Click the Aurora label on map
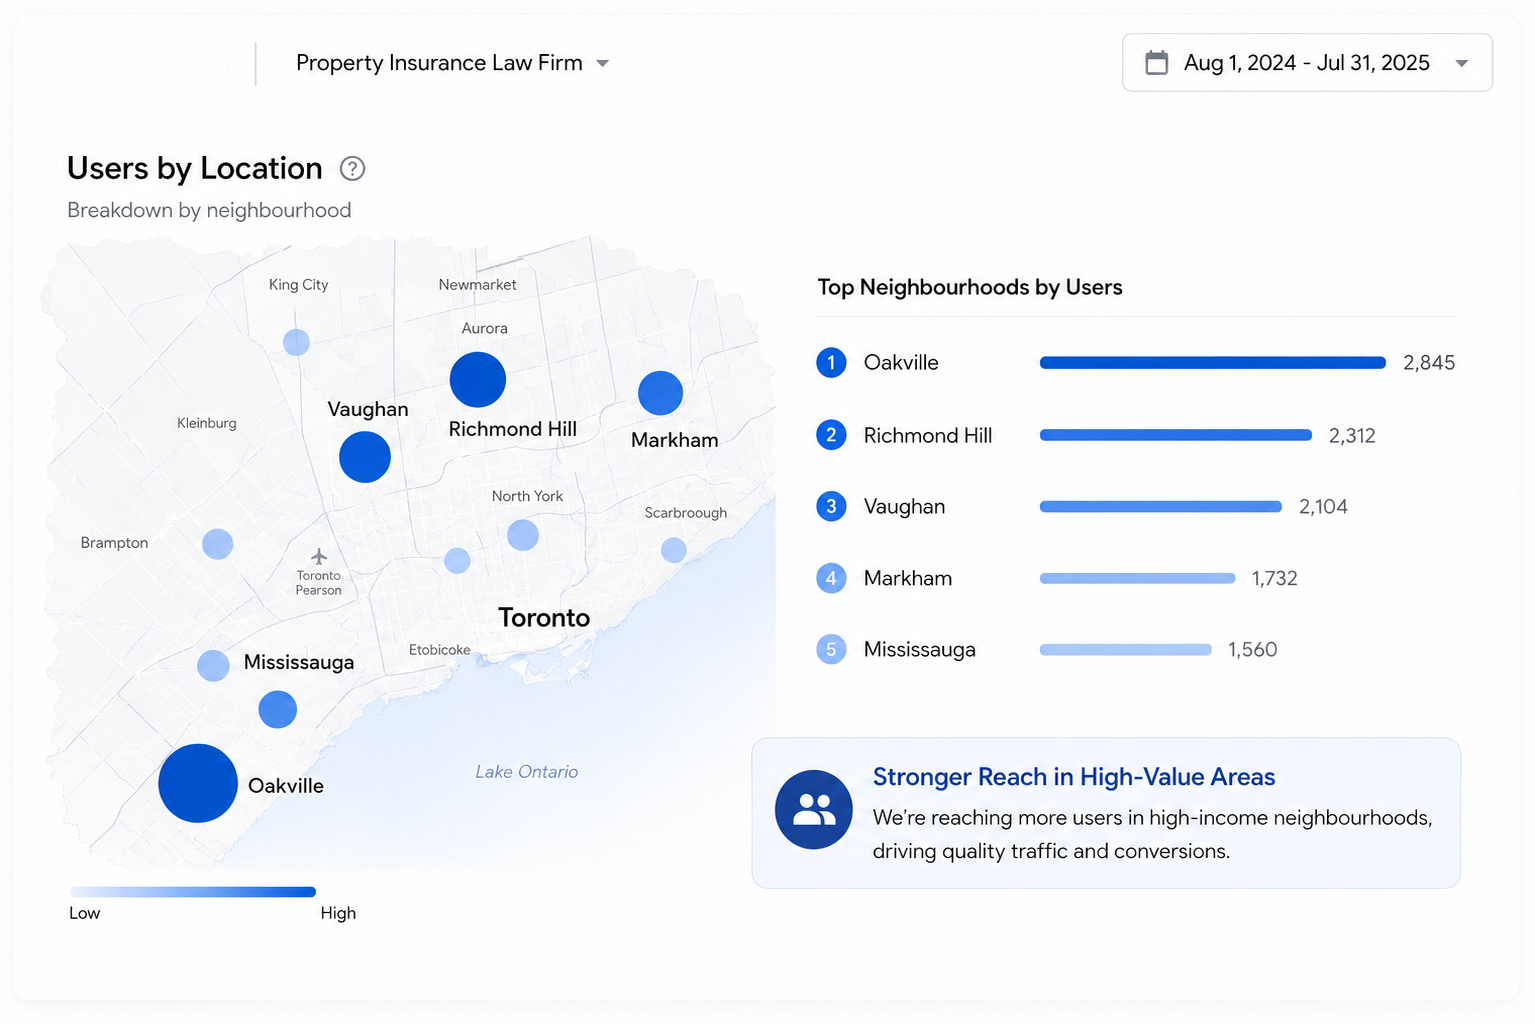 click(x=484, y=328)
